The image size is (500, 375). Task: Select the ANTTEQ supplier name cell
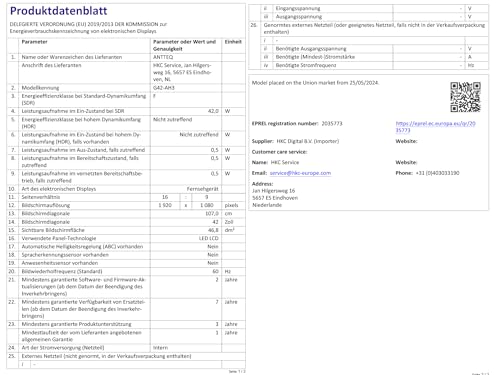163,57
